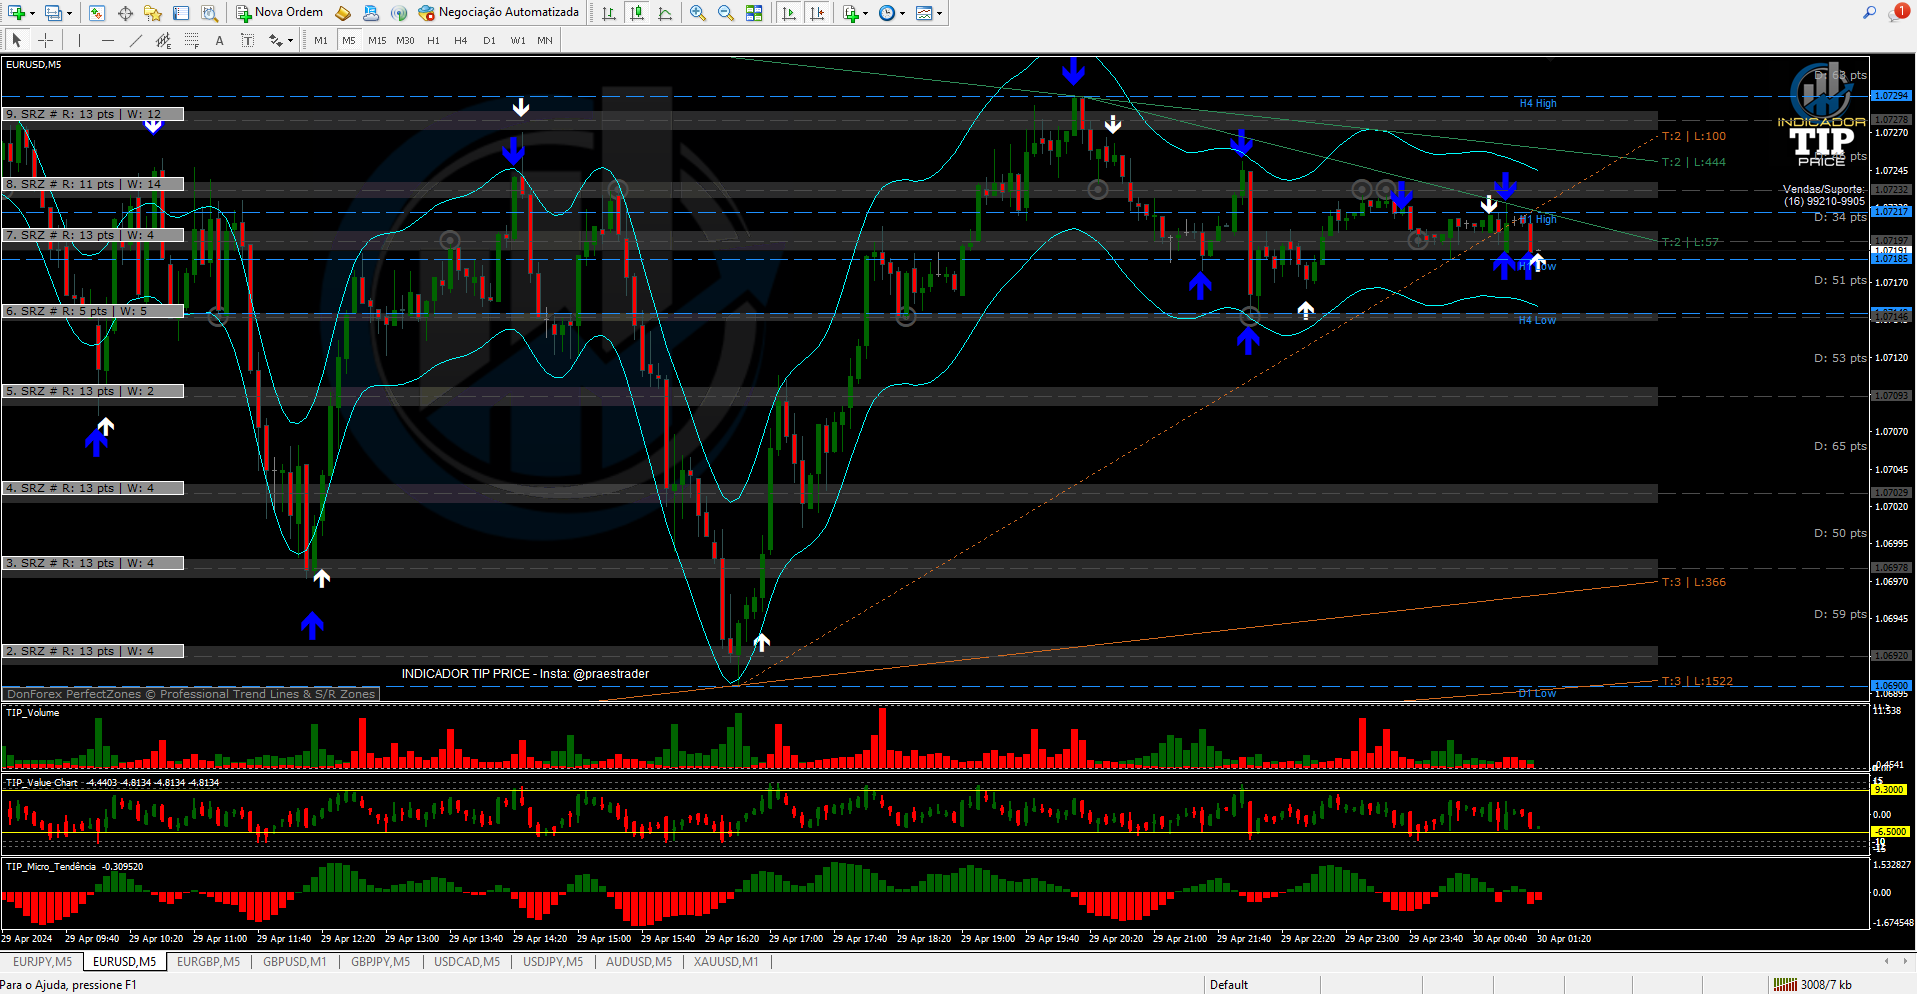The width and height of the screenshot is (1917, 994).
Task: Open the MetaEditor book icon
Action: tap(343, 13)
